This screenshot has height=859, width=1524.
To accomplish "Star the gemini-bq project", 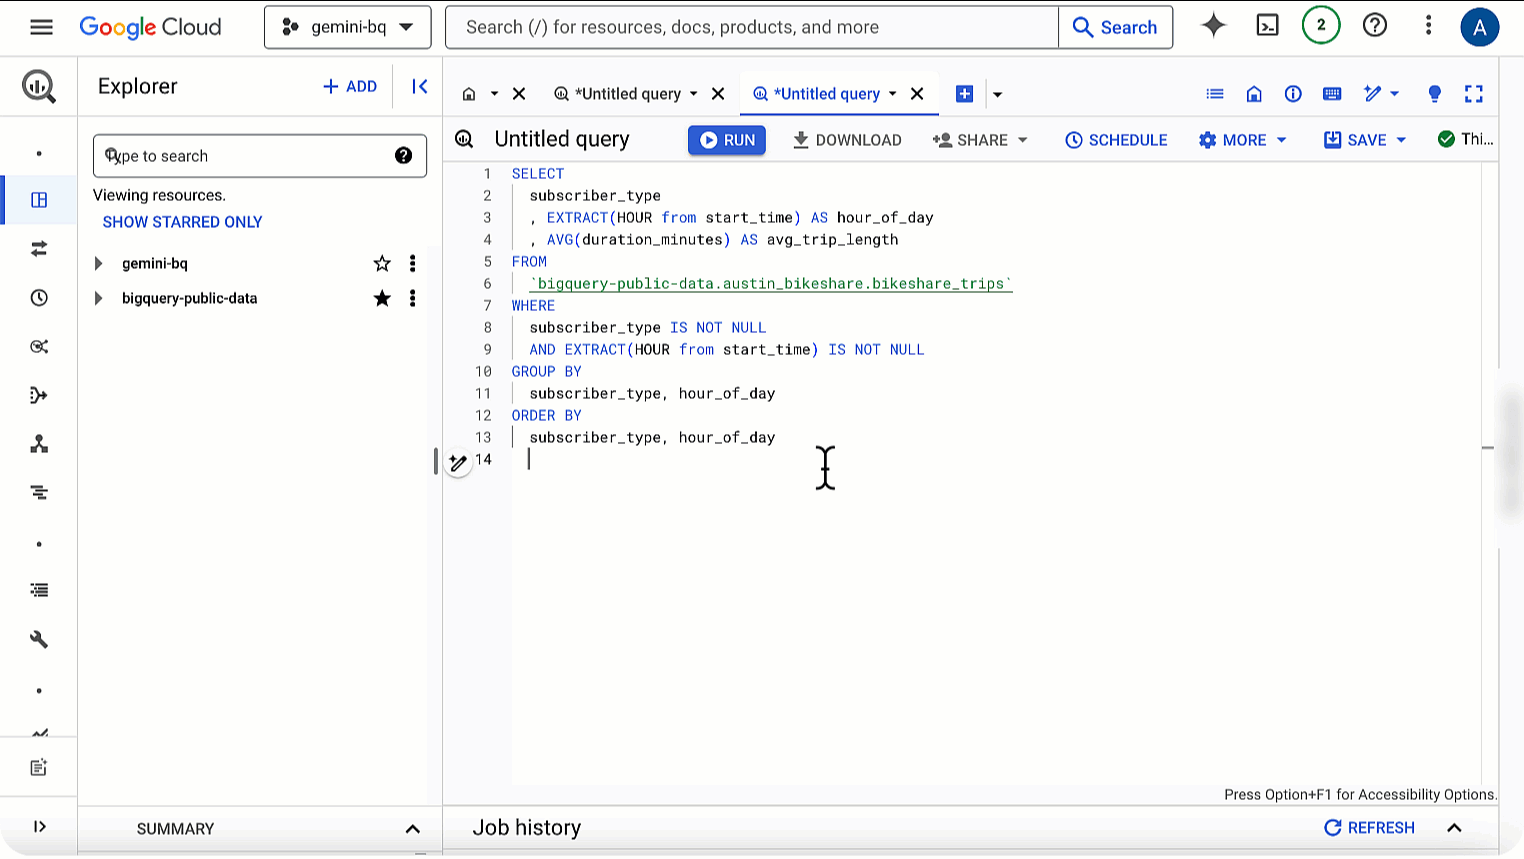I will 382,264.
